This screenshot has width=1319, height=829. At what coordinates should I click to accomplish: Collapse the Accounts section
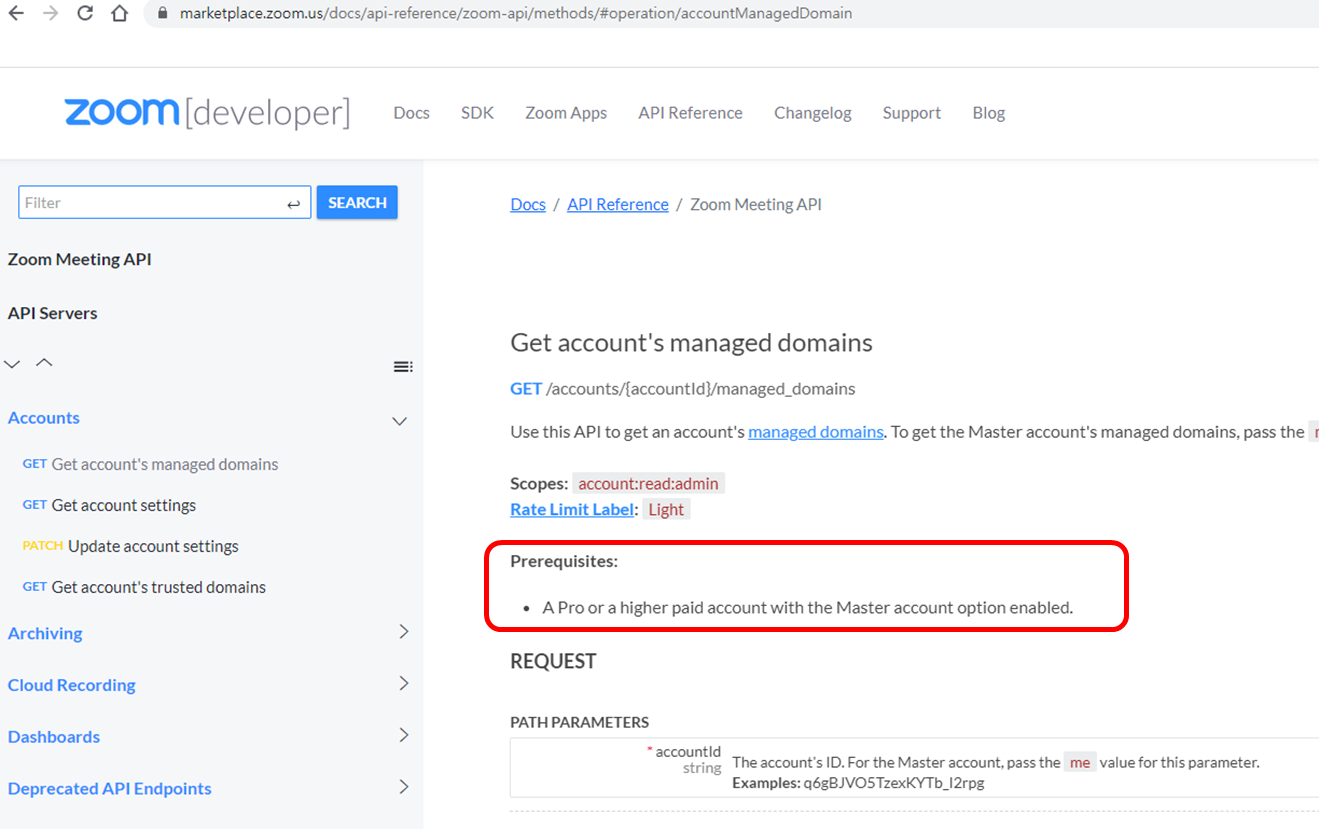(x=399, y=421)
